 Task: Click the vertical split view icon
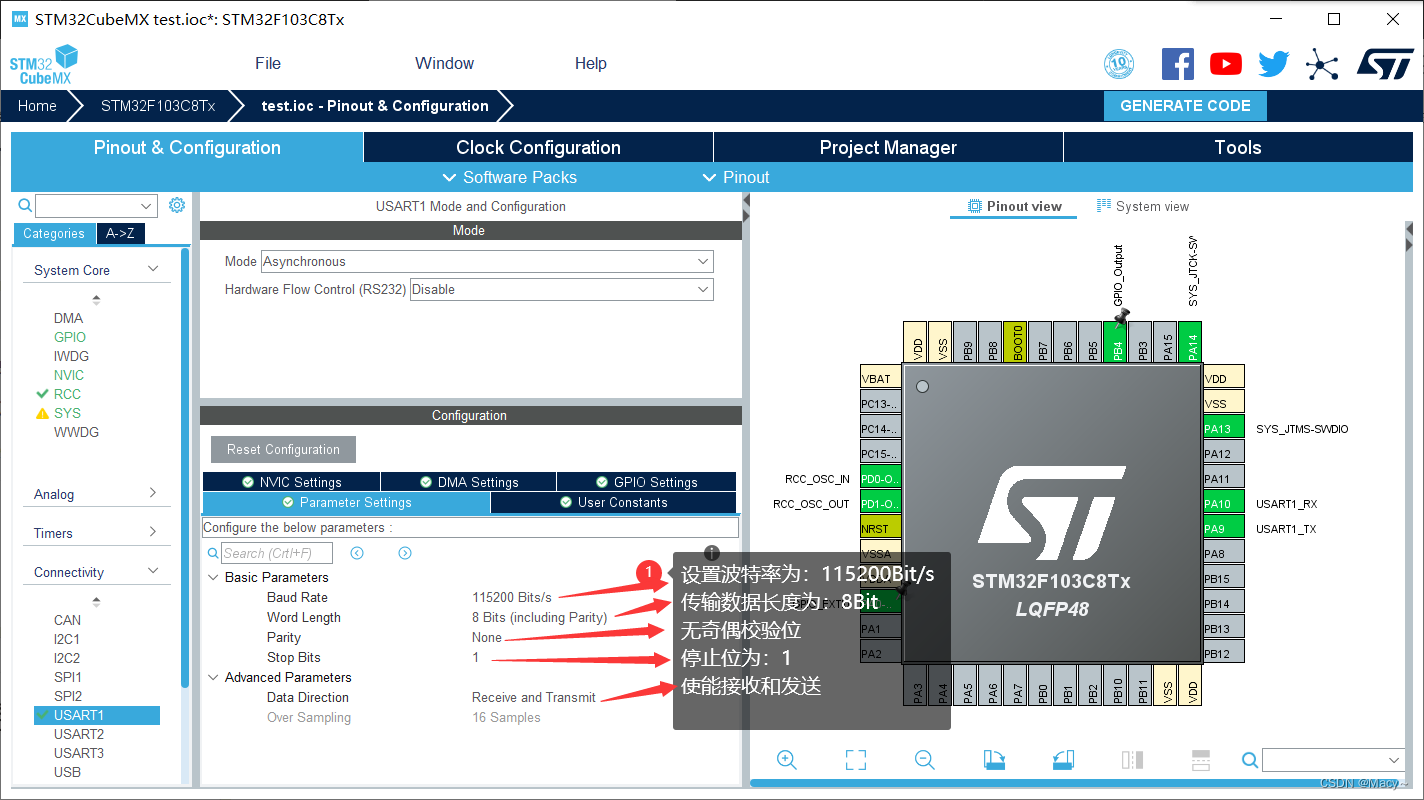coord(1132,760)
